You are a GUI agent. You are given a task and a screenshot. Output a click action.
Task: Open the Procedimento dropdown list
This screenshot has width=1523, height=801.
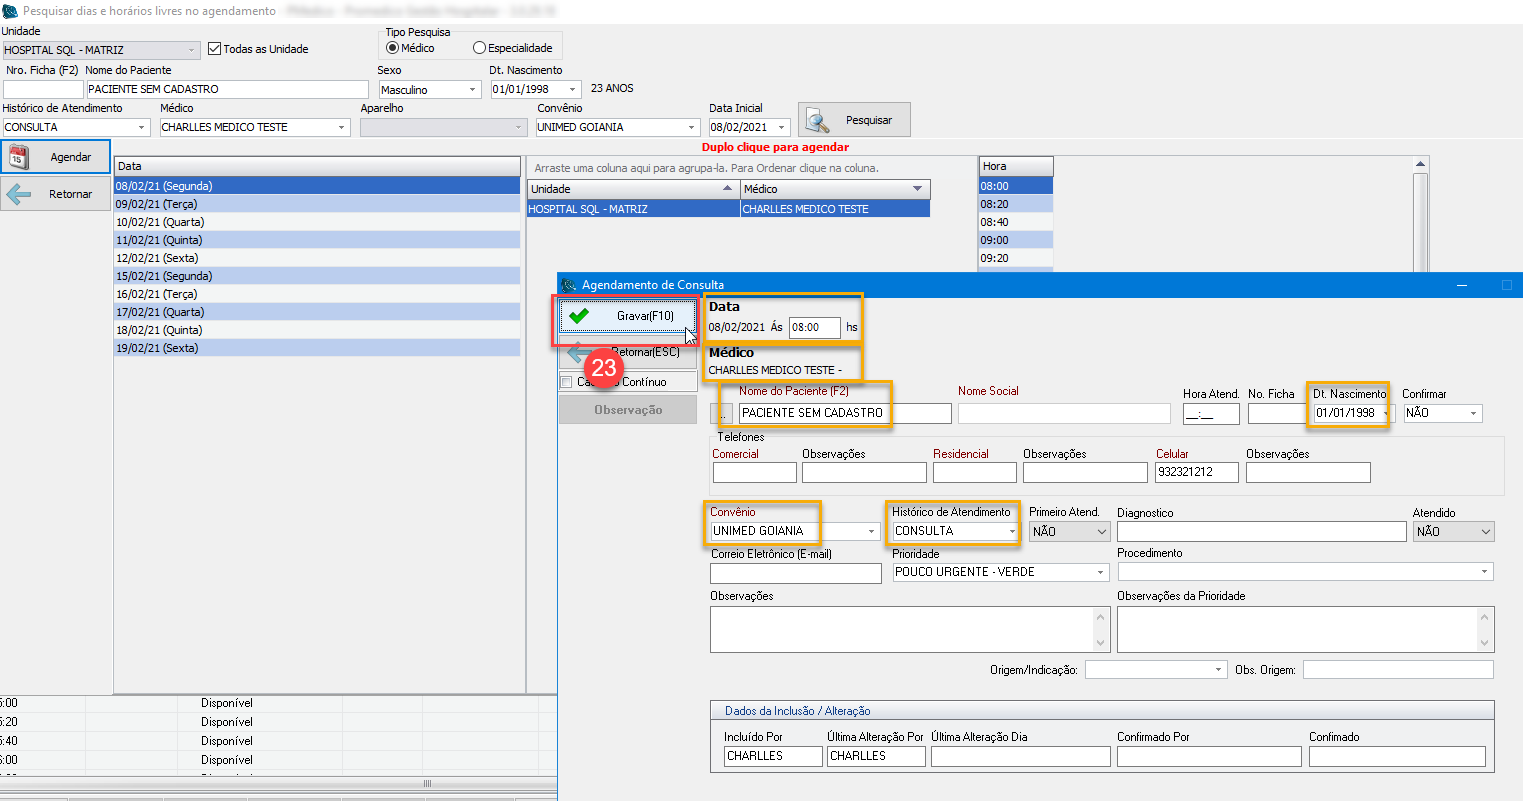pos(1484,573)
